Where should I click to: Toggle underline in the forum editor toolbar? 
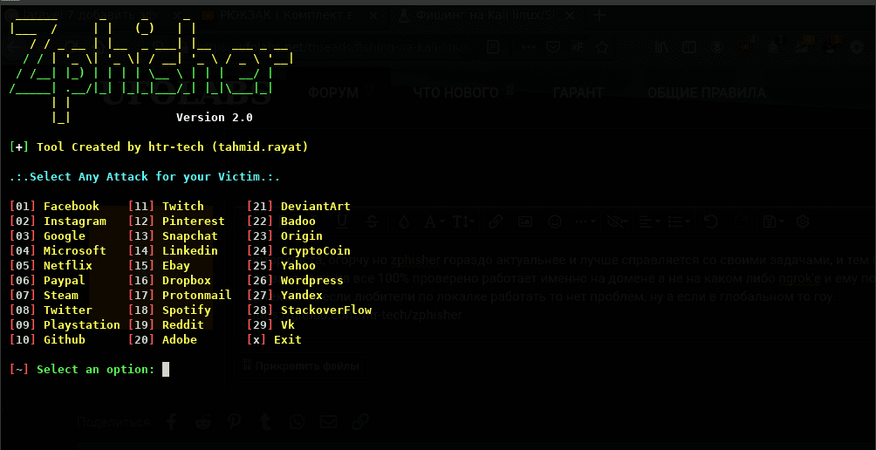(341, 221)
